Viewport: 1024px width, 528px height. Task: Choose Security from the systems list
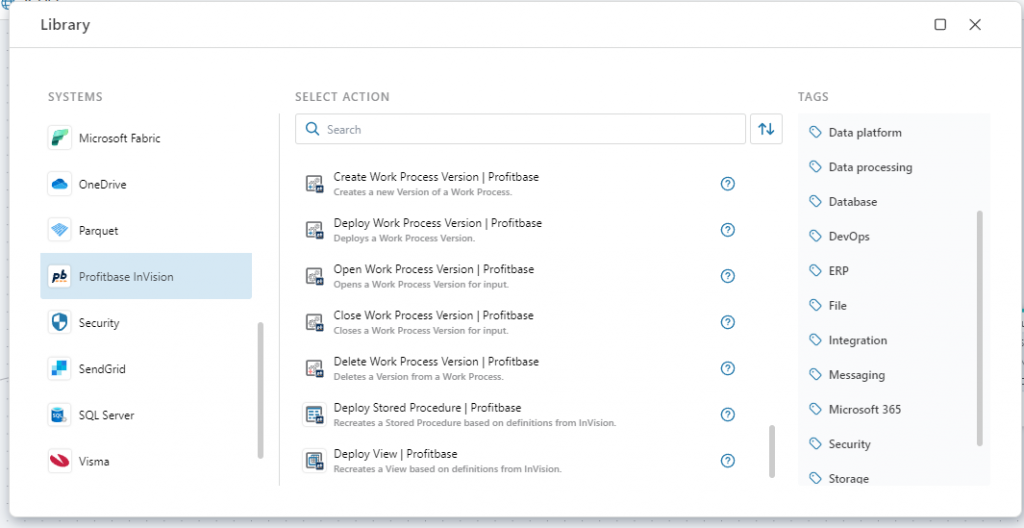(x=98, y=323)
